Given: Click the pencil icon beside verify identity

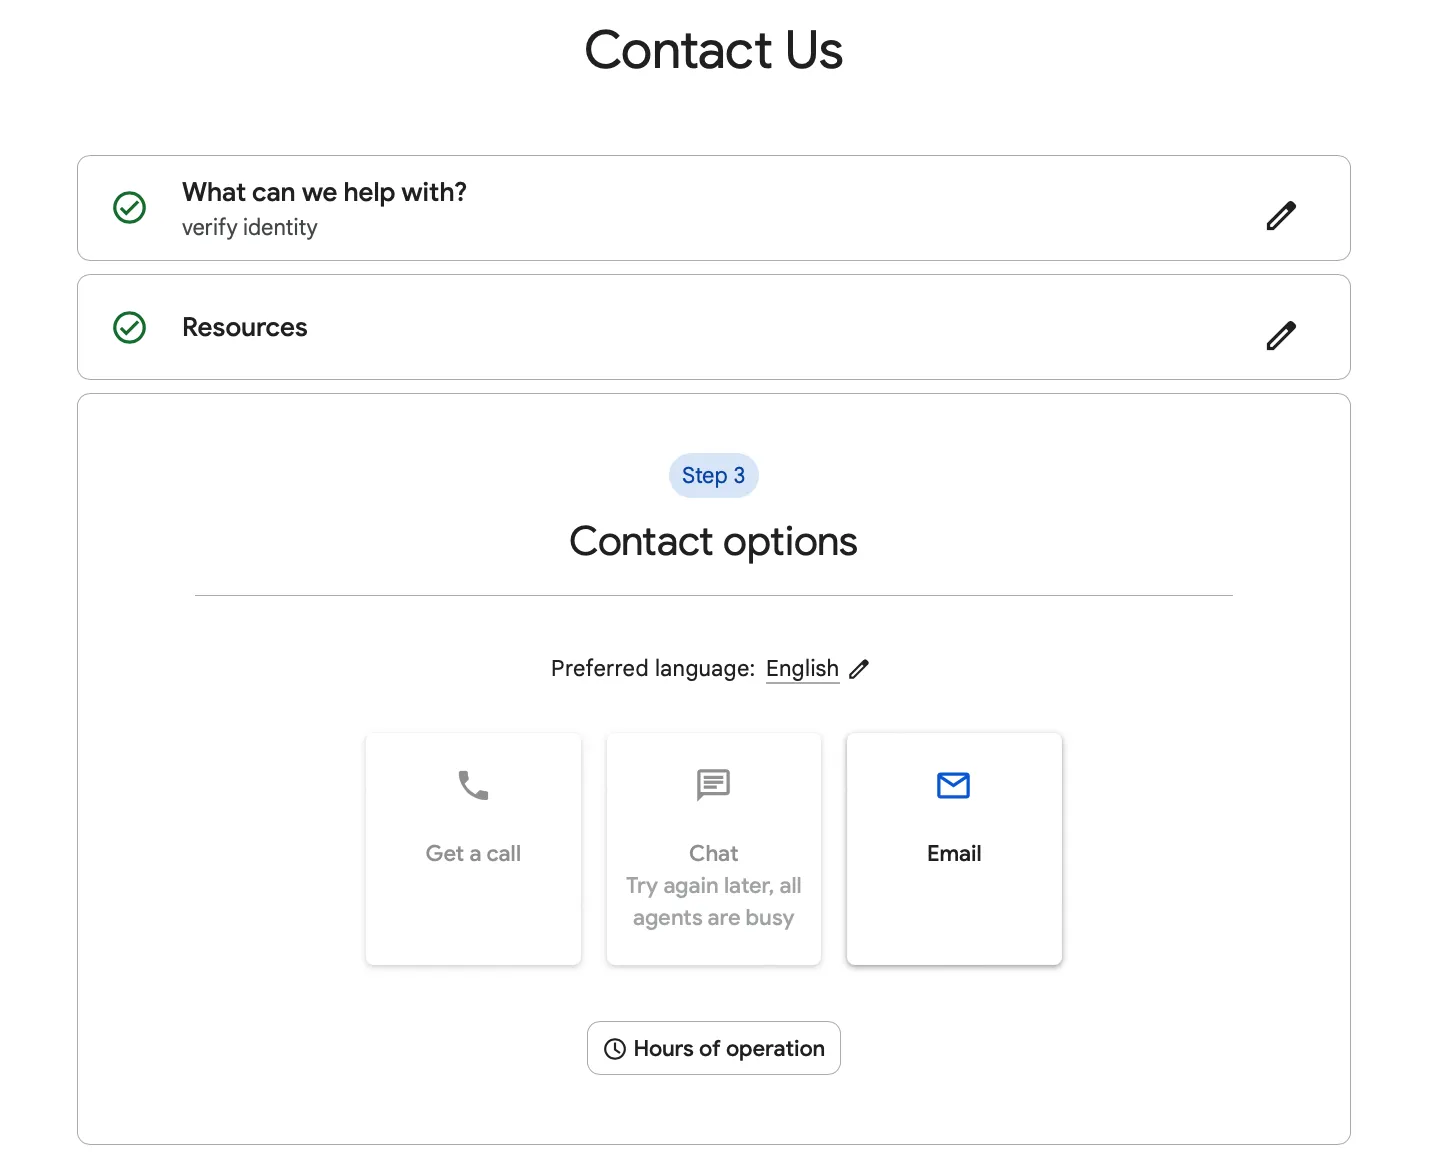Looking at the screenshot, I should pyautogui.click(x=1281, y=215).
